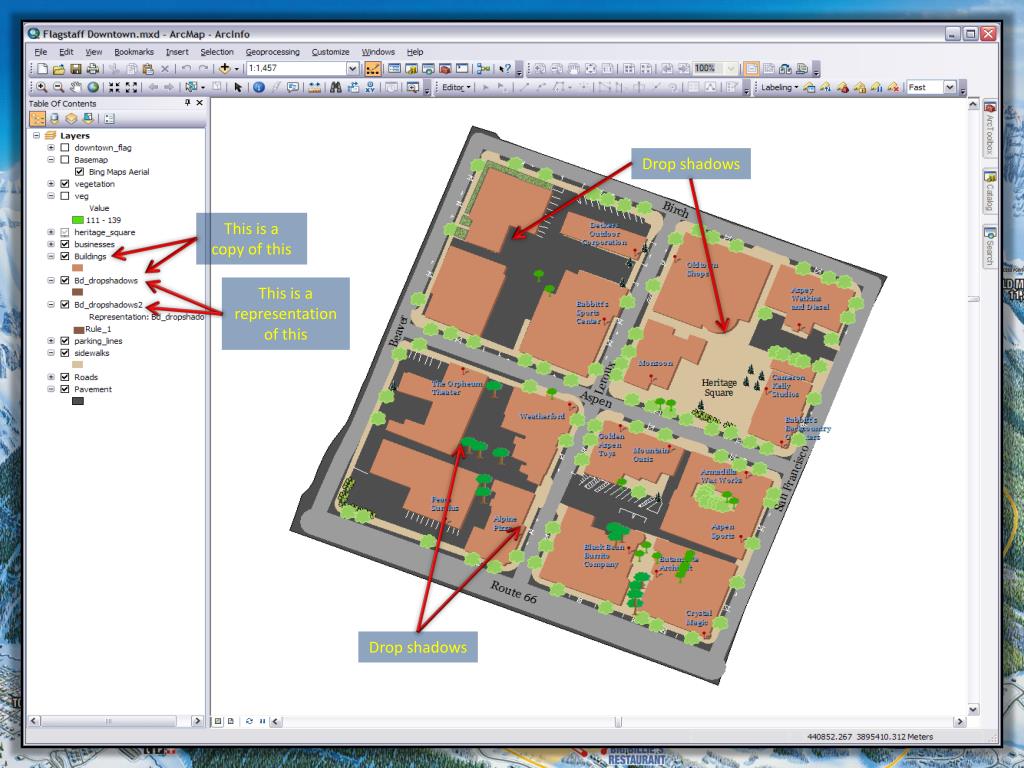Open the Search side tab
Viewport: 1024px width, 768px height.
click(x=990, y=246)
